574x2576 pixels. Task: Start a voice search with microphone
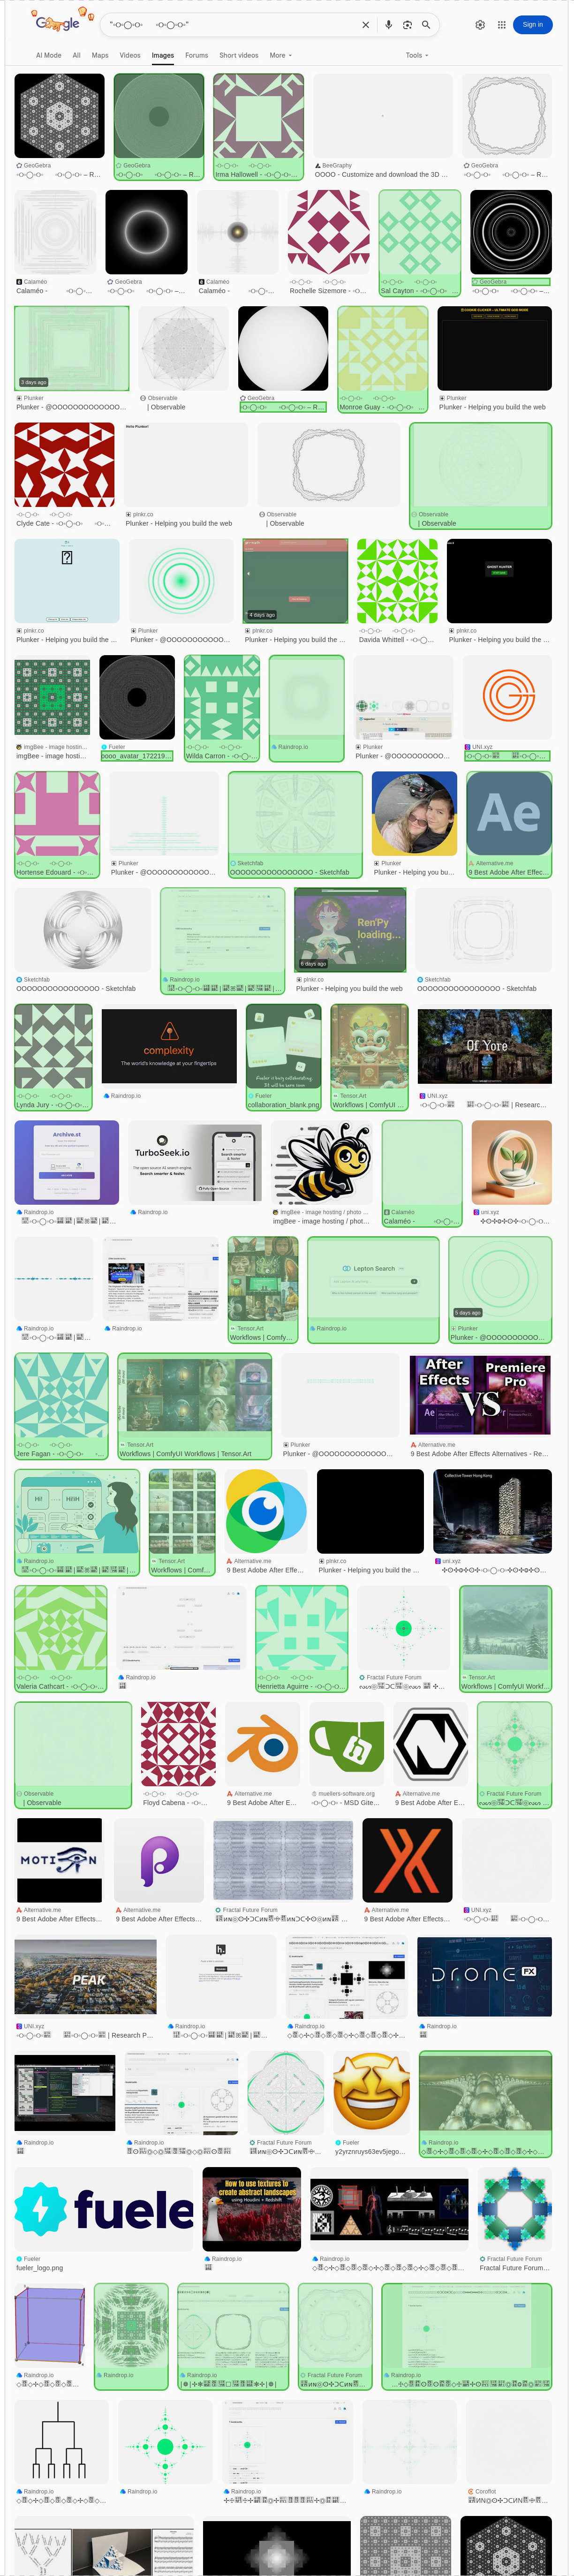coord(388,25)
